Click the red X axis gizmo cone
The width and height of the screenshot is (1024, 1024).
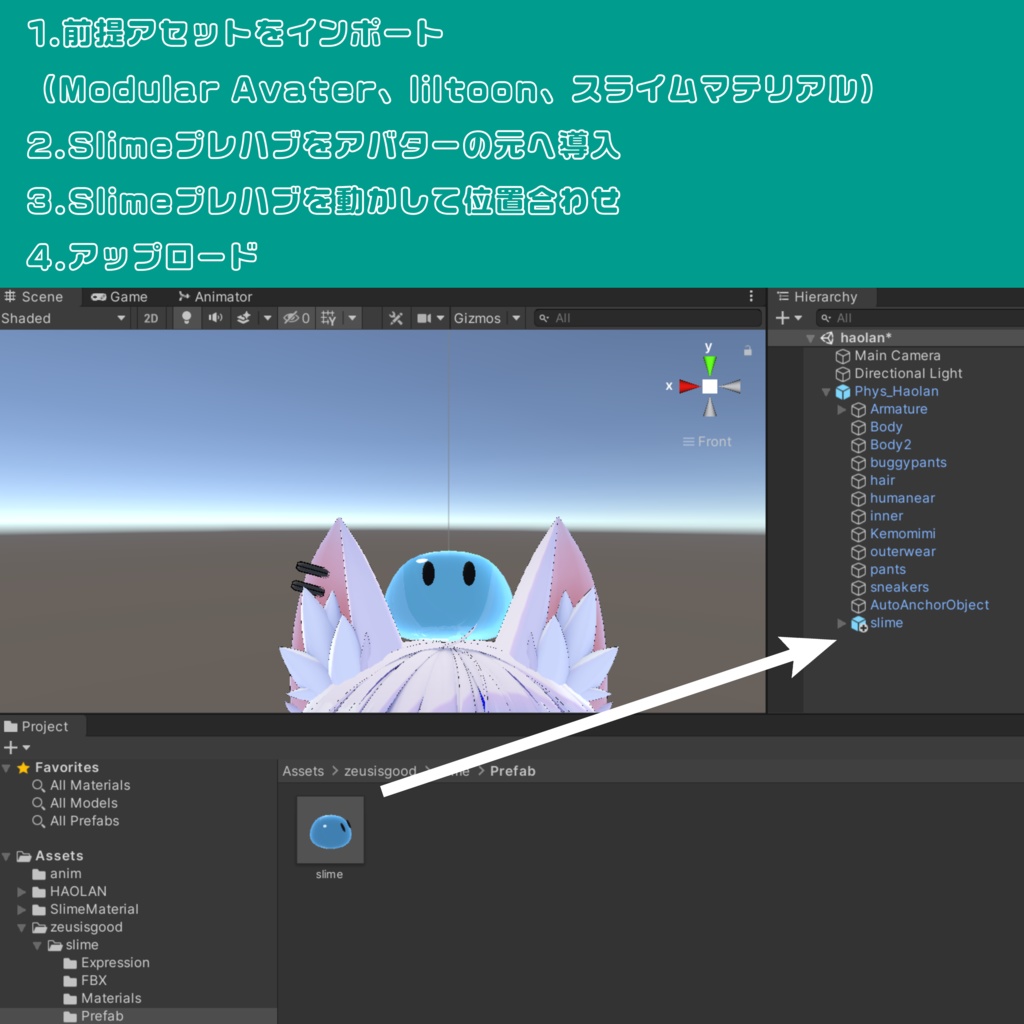click(x=688, y=387)
